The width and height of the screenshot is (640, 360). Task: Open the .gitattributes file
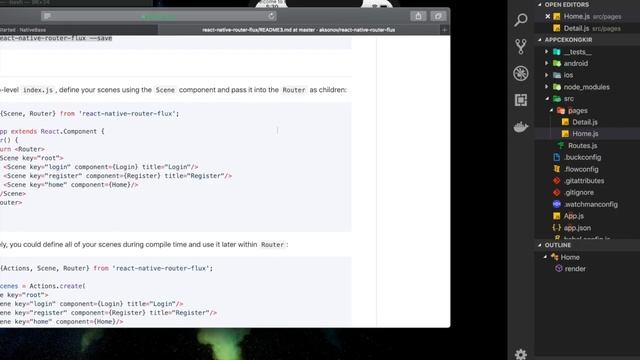click(x=584, y=181)
